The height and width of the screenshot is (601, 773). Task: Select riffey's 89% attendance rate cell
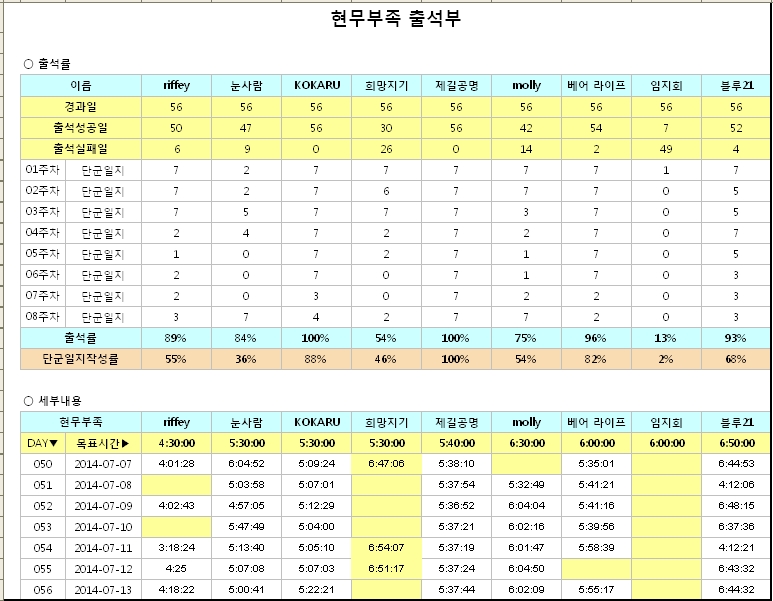pos(176,338)
